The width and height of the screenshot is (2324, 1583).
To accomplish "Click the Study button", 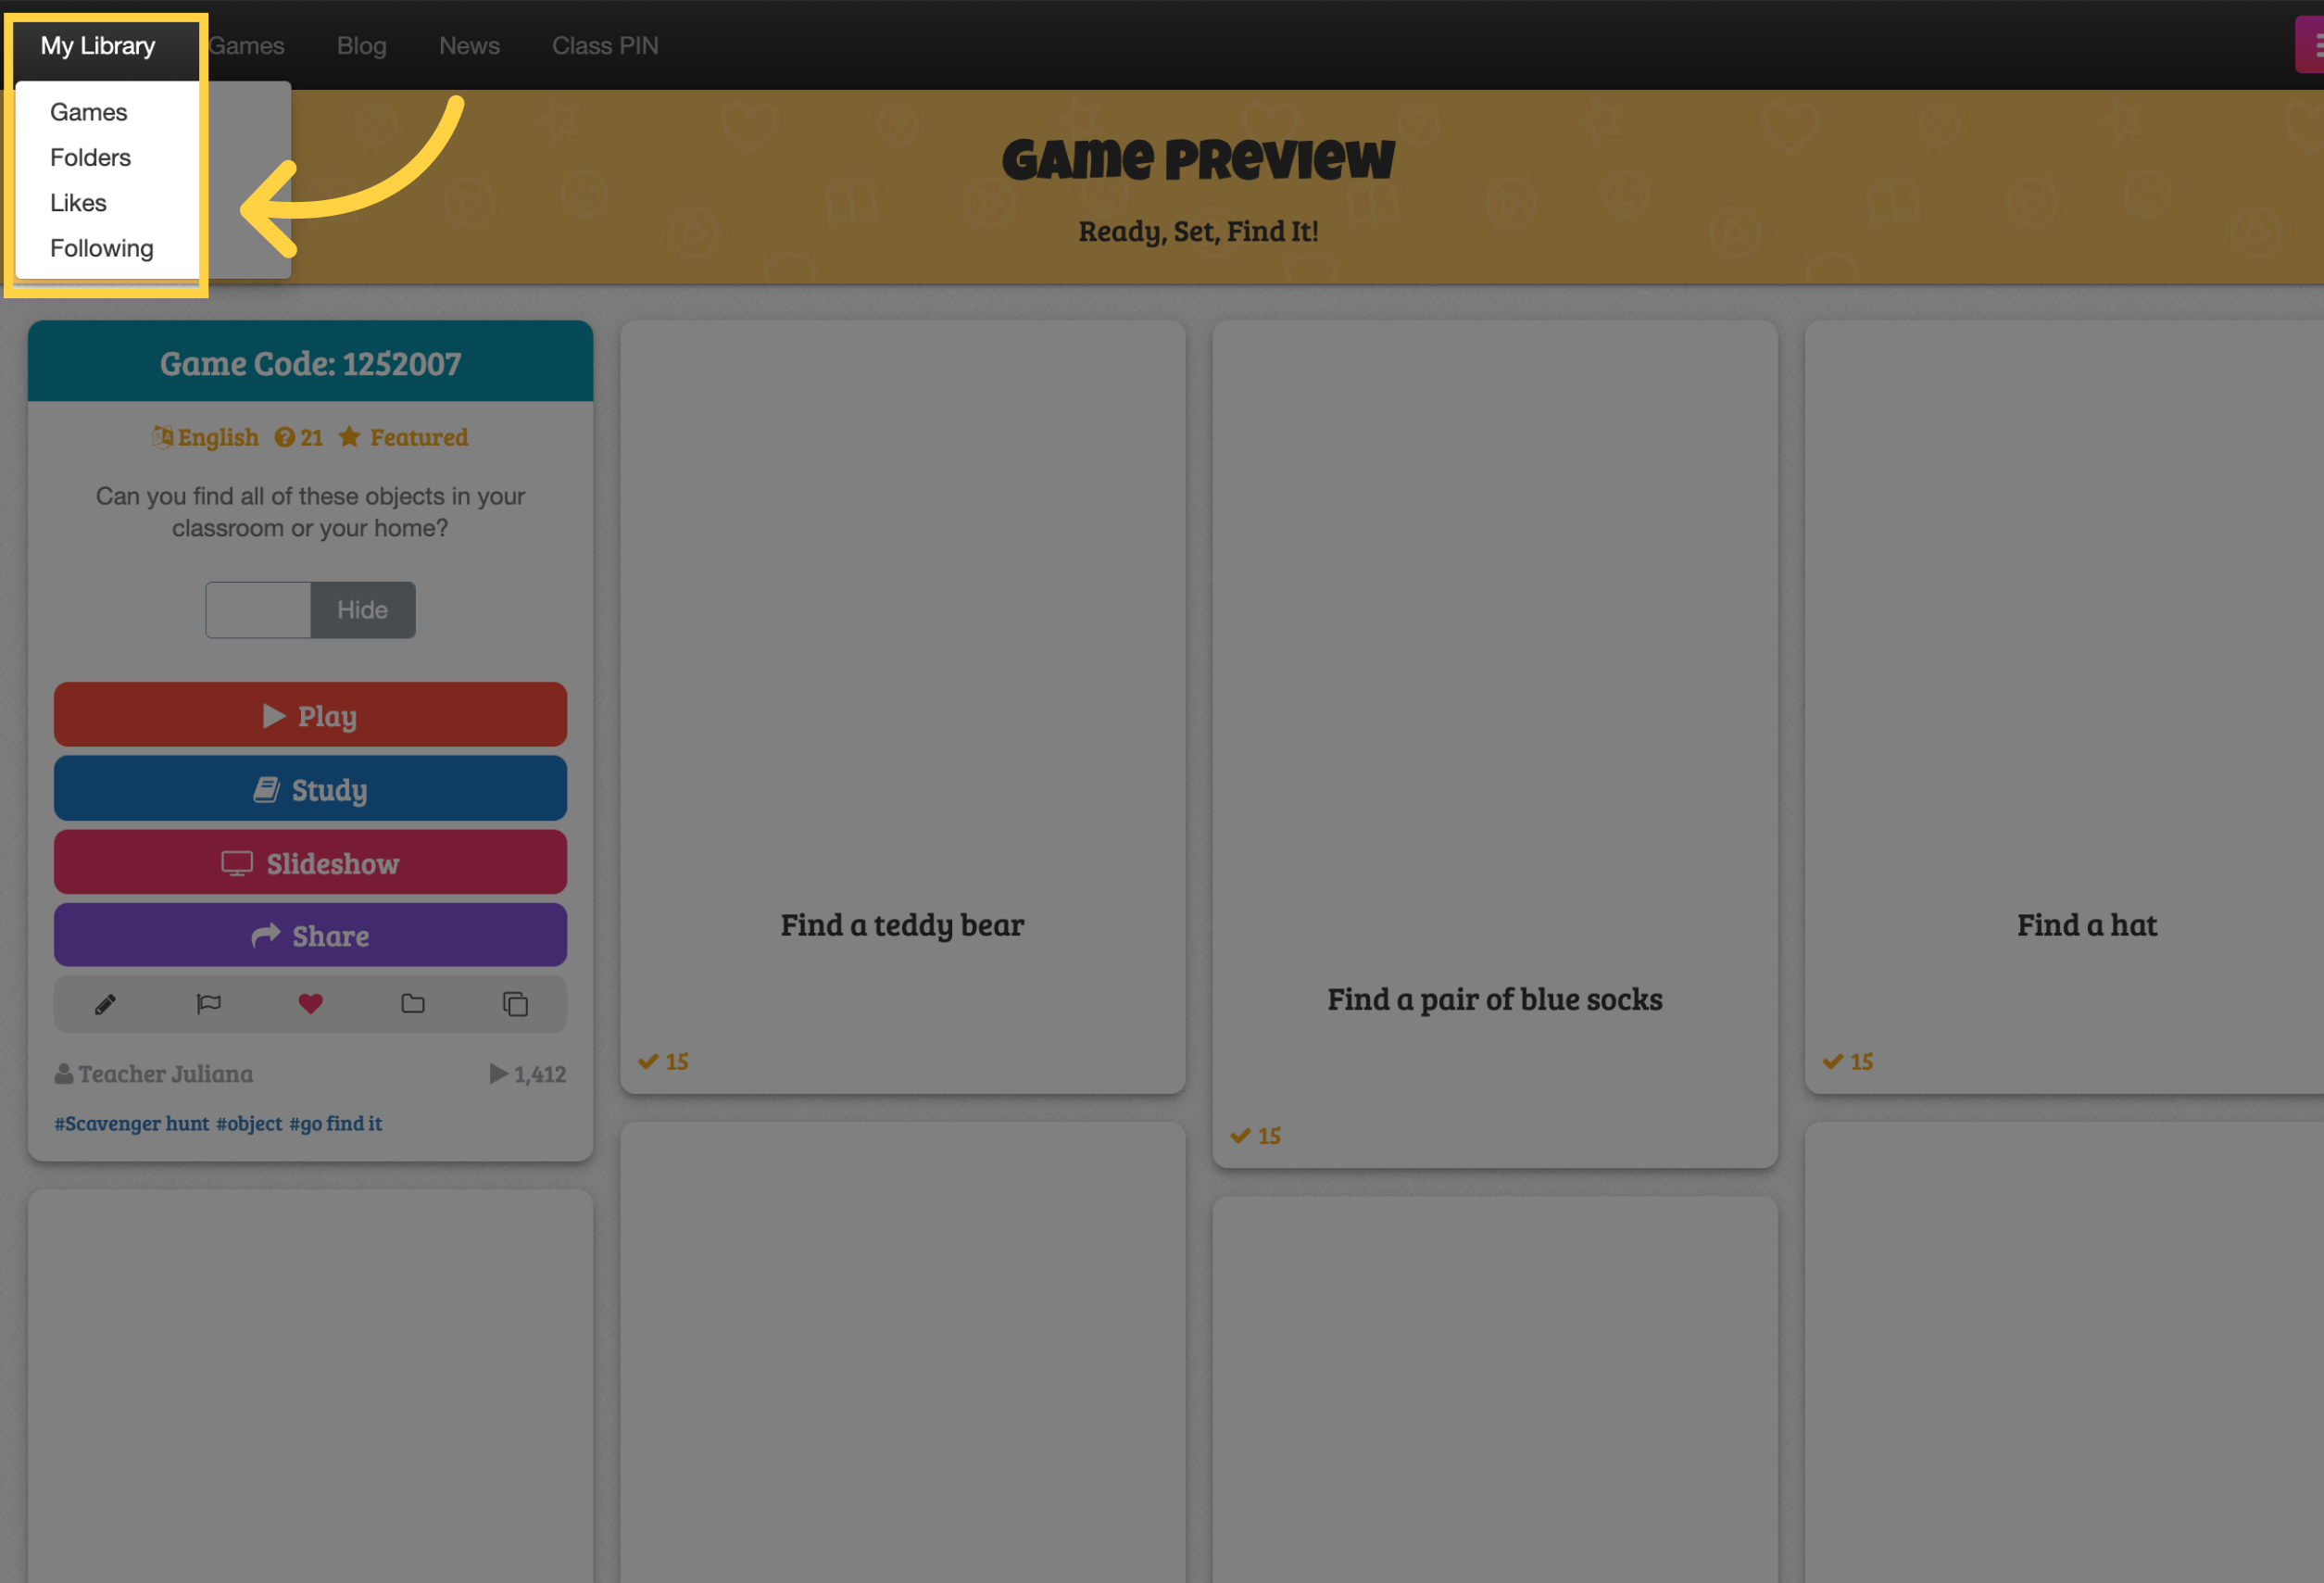I will [309, 790].
